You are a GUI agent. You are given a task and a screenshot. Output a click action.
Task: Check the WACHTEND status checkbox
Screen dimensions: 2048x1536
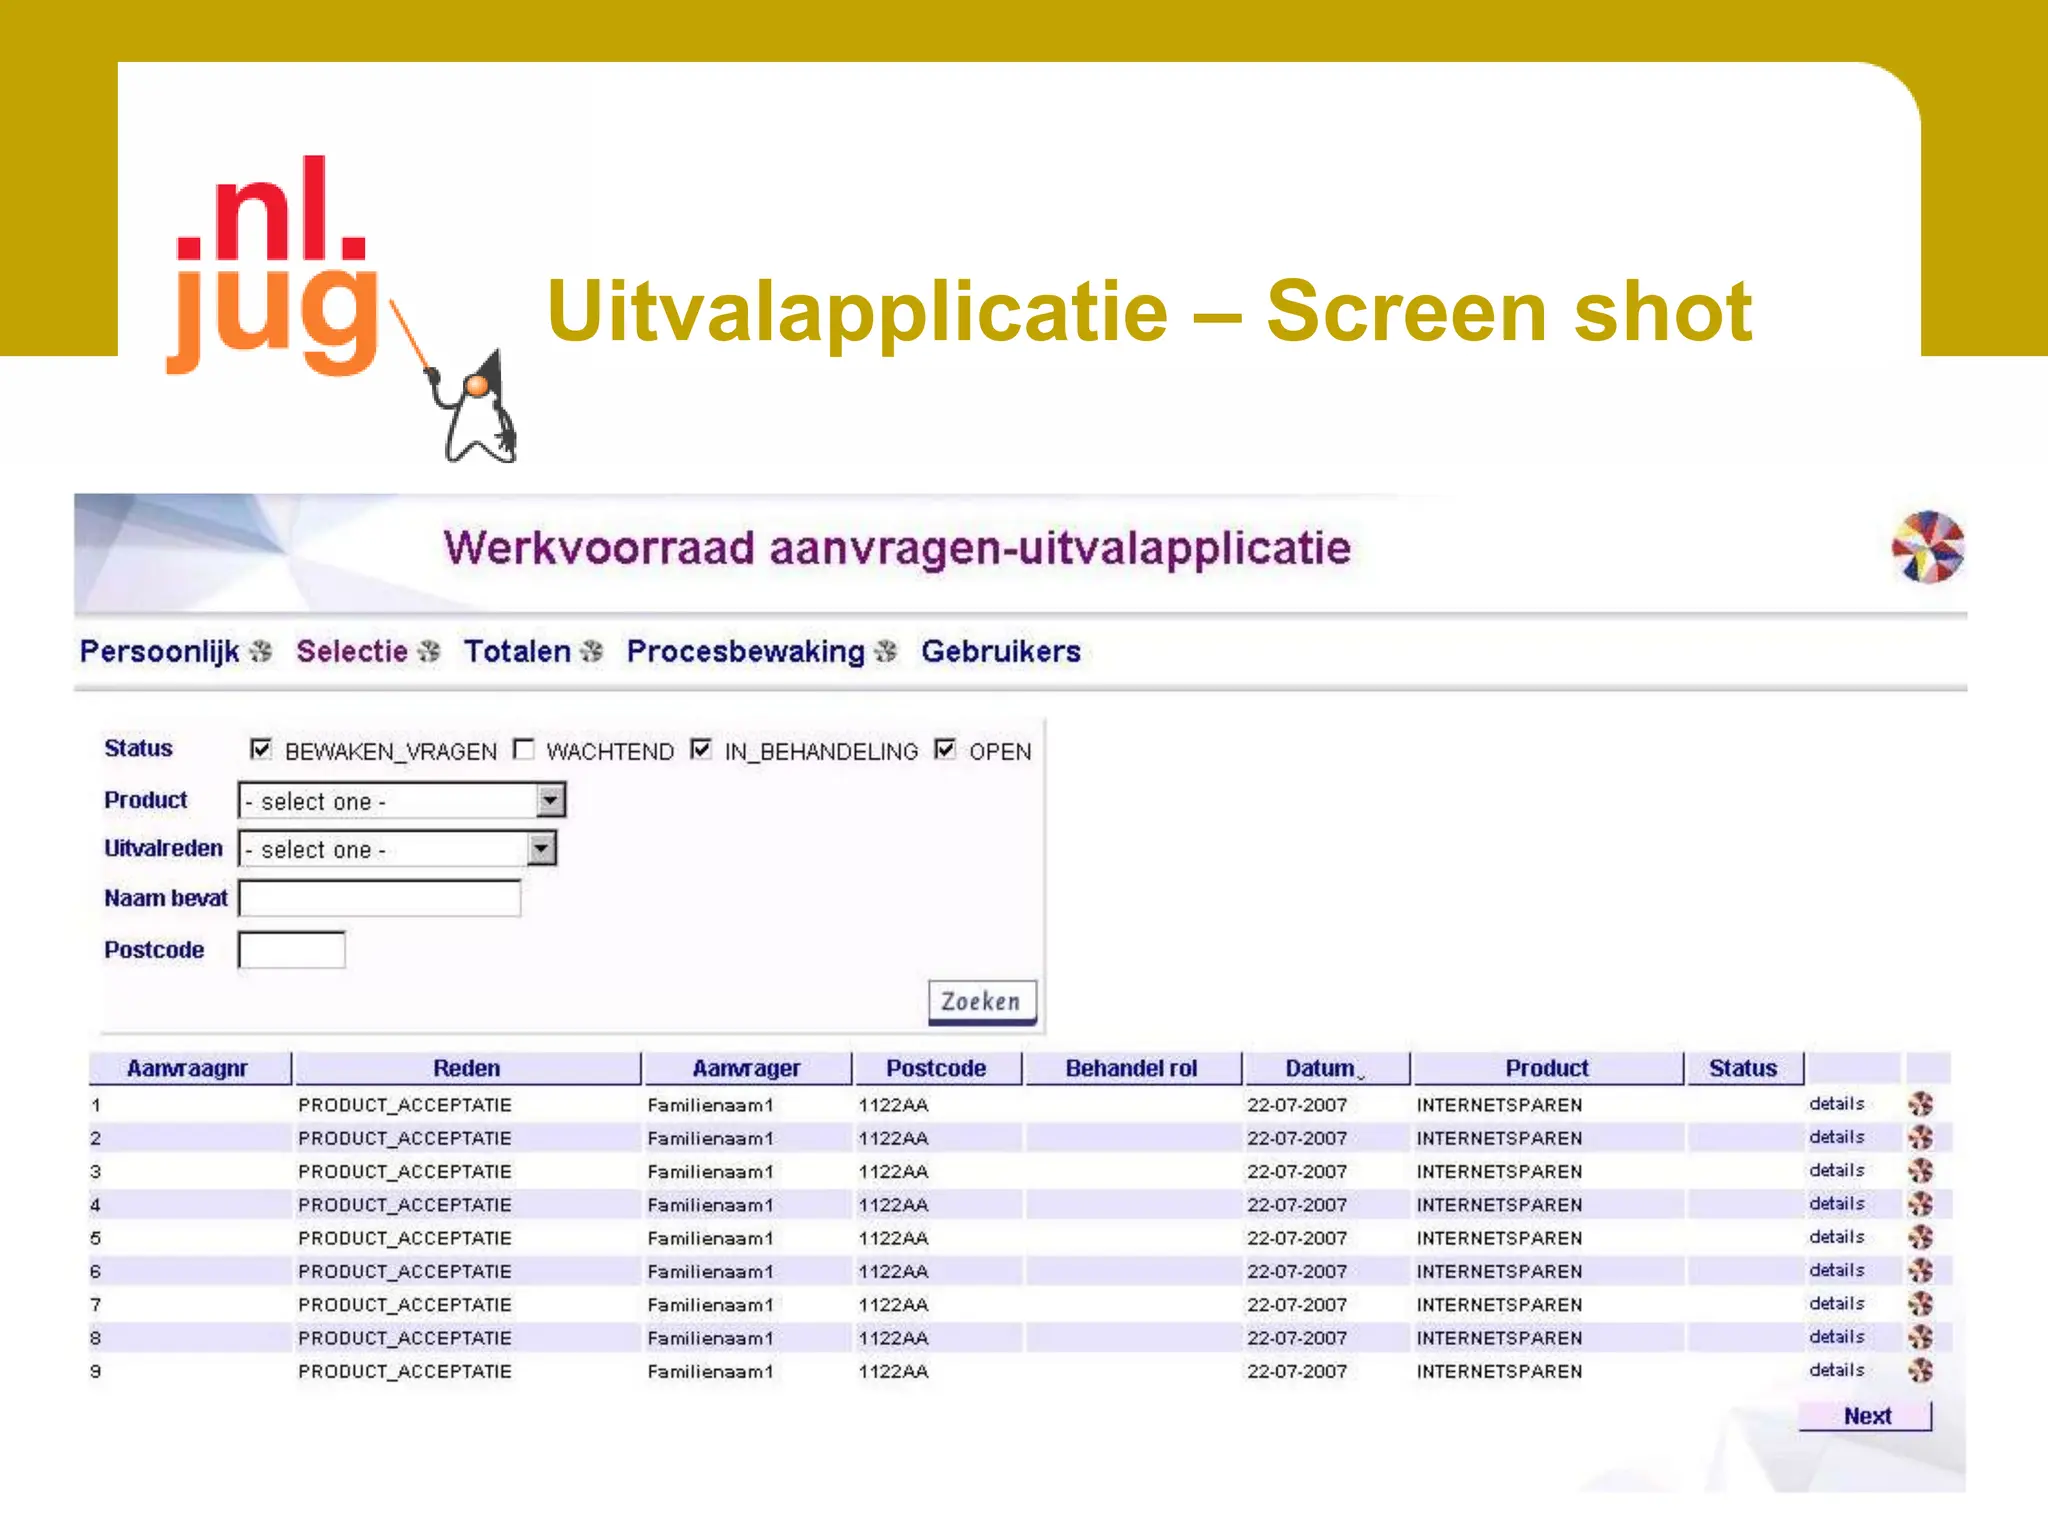[x=523, y=749]
